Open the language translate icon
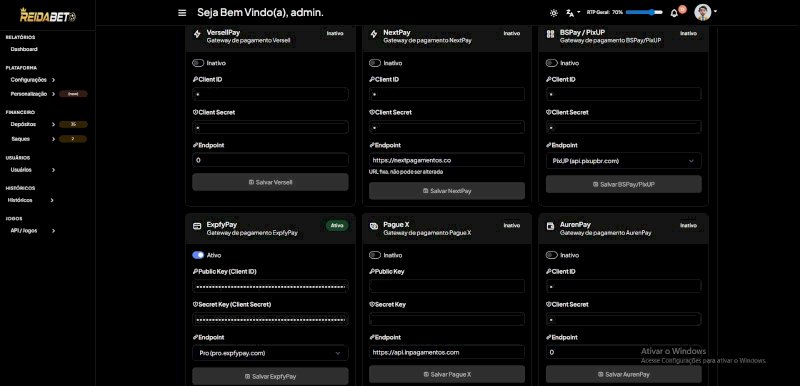Image resolution: width=800 pixels, height=386 pixels. pos(570,12)
